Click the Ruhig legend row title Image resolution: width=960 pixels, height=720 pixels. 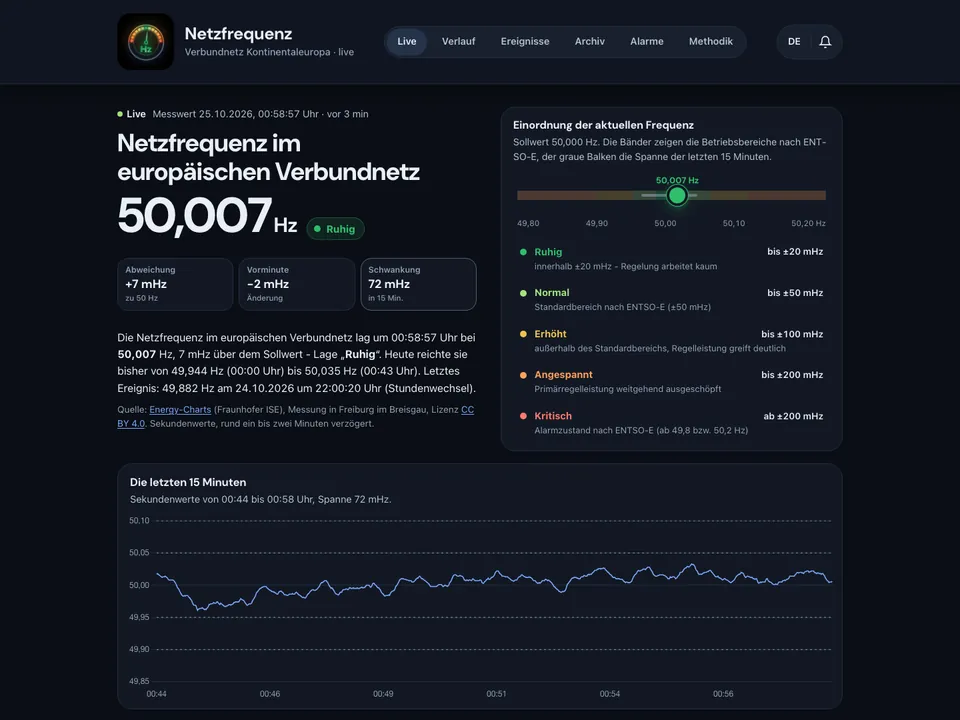click(548, 252)
